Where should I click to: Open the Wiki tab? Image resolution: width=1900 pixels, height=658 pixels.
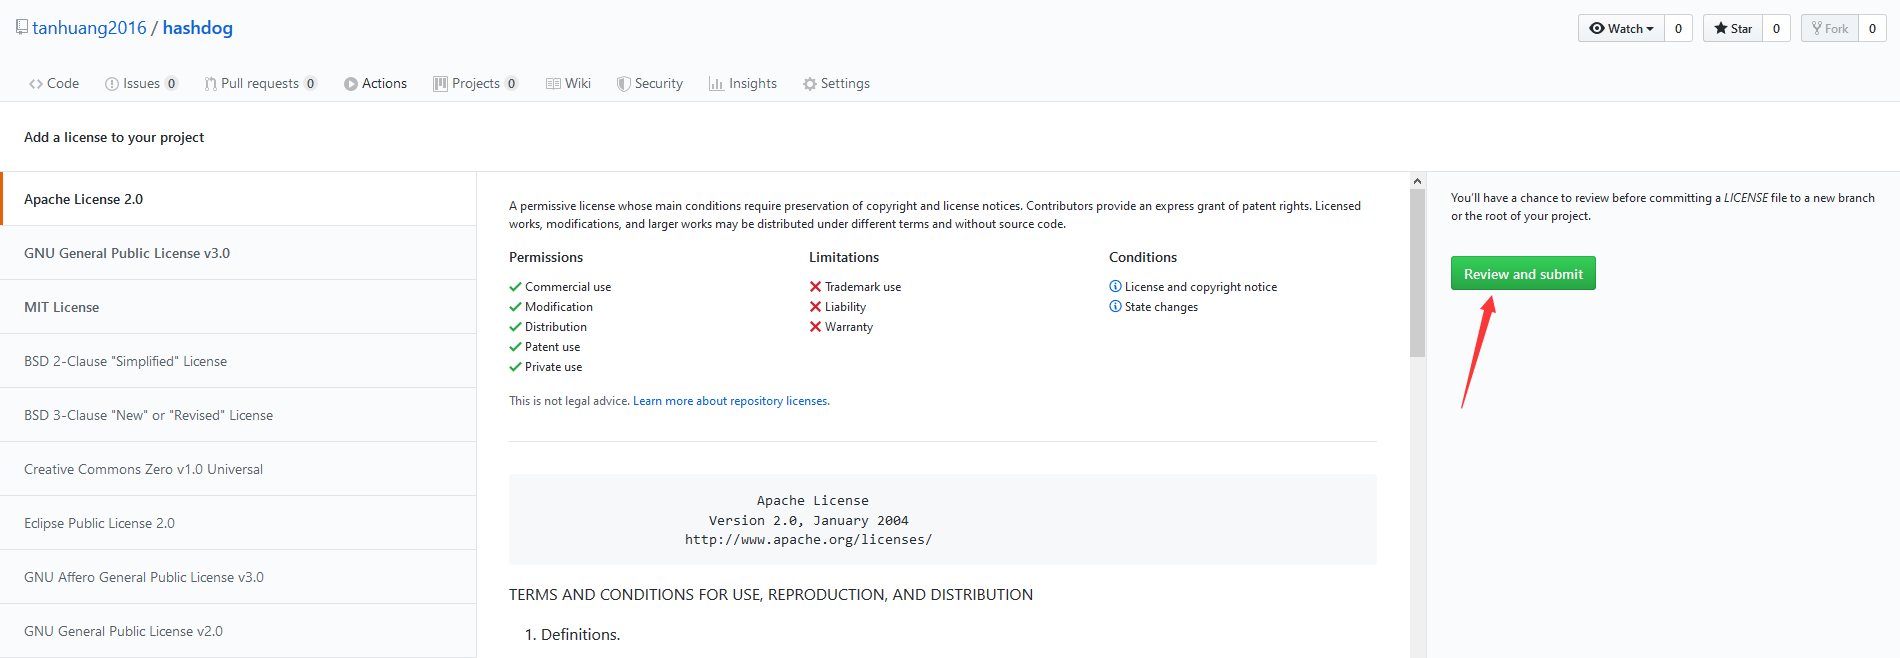[568, 83]
